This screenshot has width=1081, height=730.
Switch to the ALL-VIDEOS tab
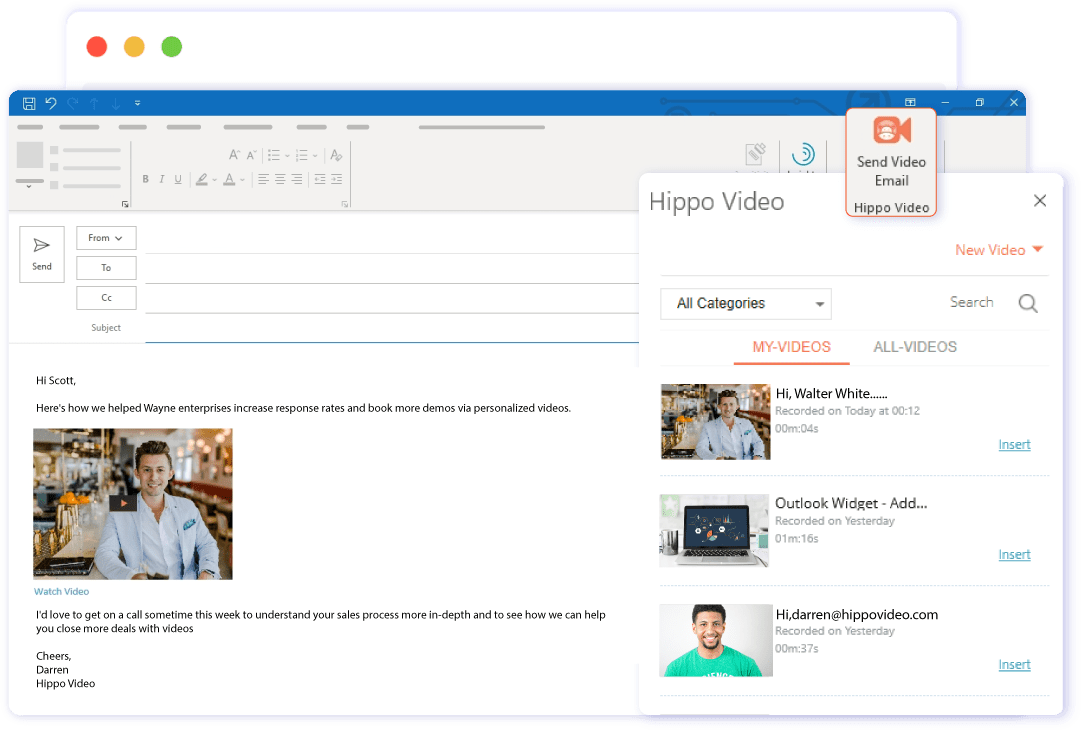[914, 347]
